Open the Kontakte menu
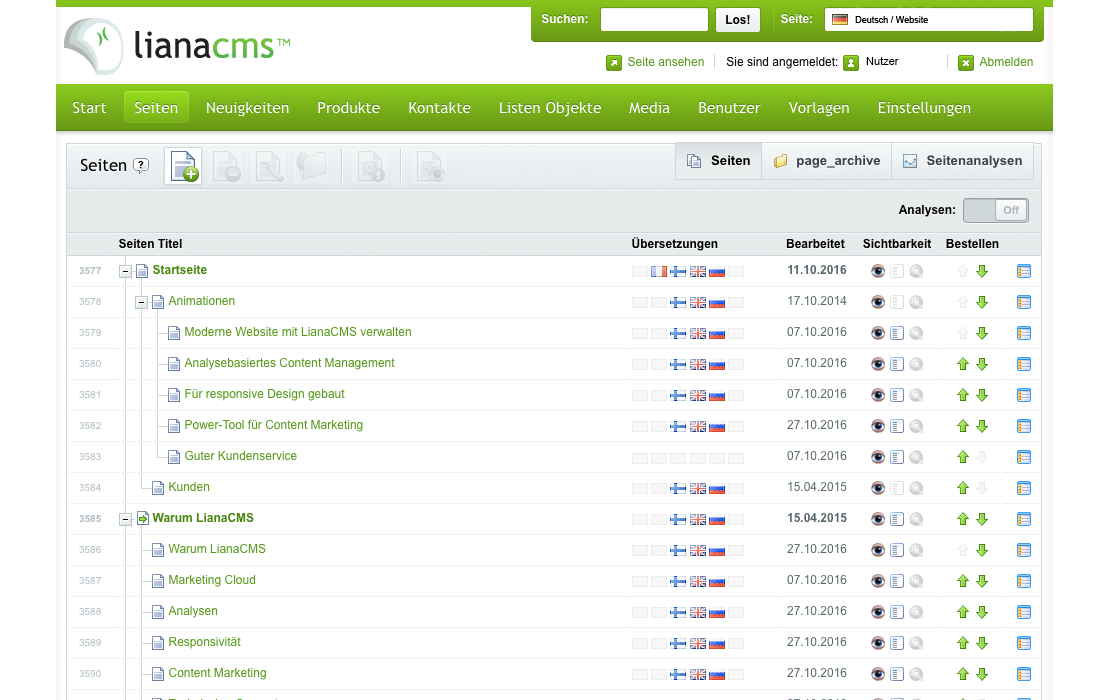 [x=439, y=107]
